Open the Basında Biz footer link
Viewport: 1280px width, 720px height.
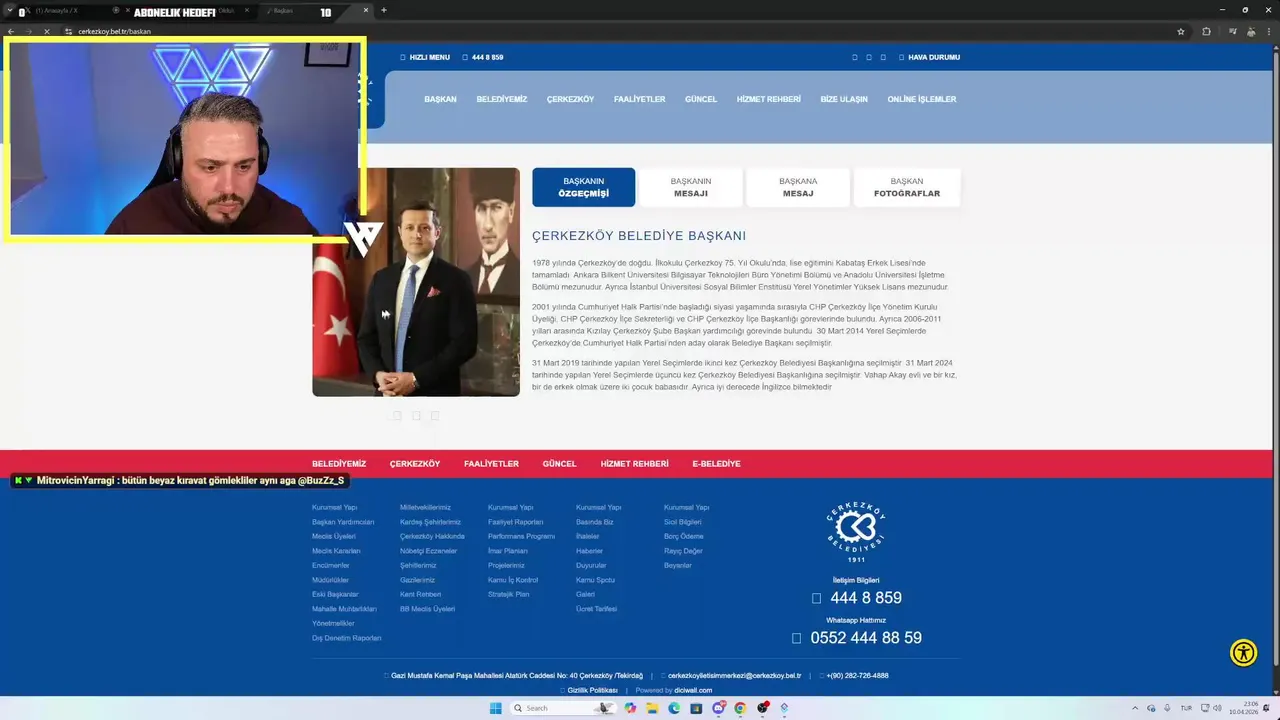(x=595, y=522)
